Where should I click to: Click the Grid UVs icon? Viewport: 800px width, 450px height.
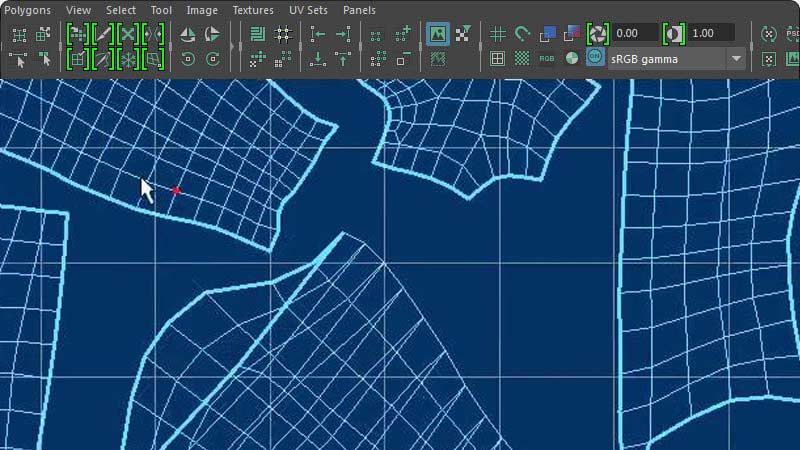pos(283,34)
